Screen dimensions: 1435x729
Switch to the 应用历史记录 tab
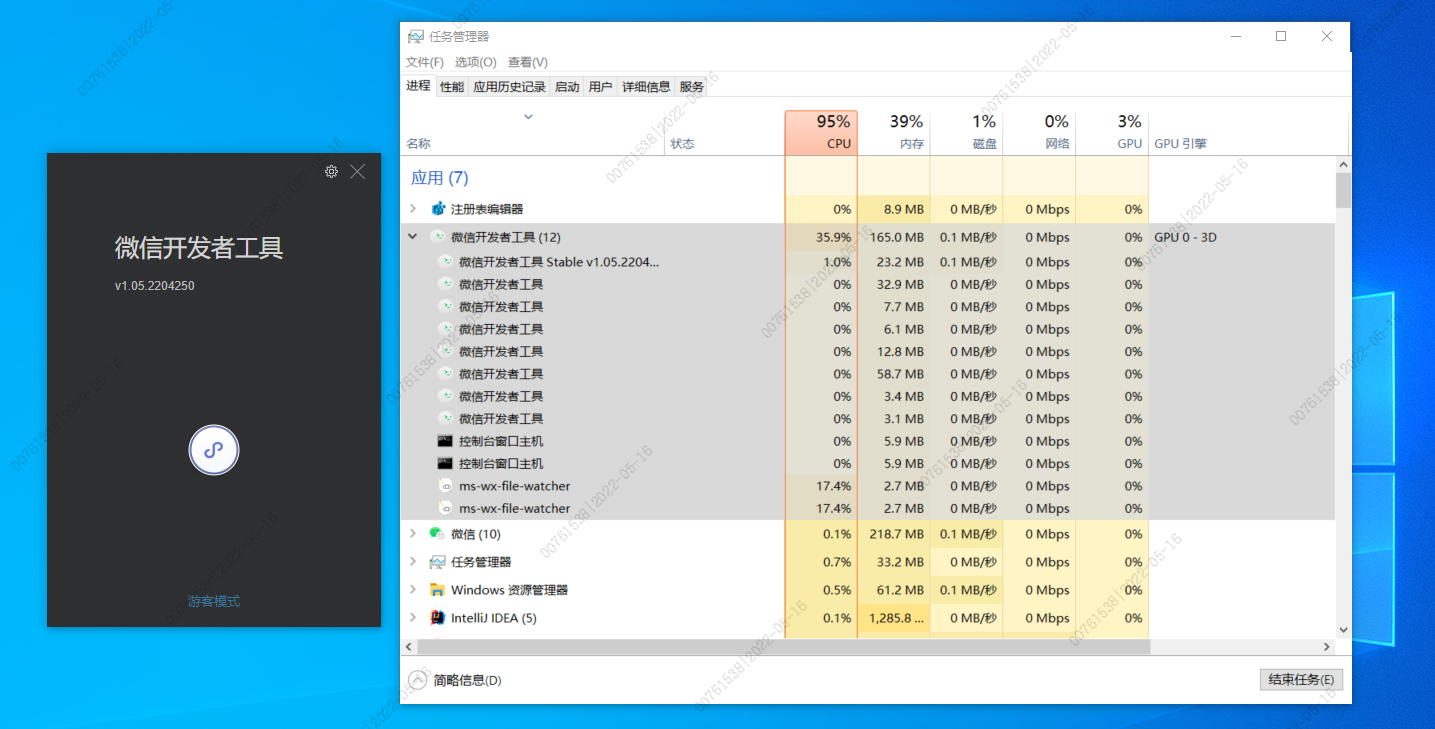pyautogui.click(x=509, y=87)
